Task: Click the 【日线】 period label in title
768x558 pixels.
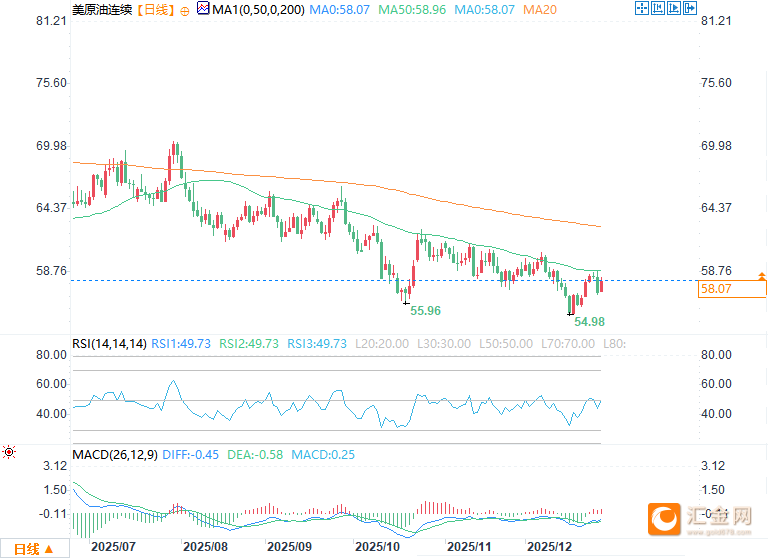Action: click(x=155, y=10)
